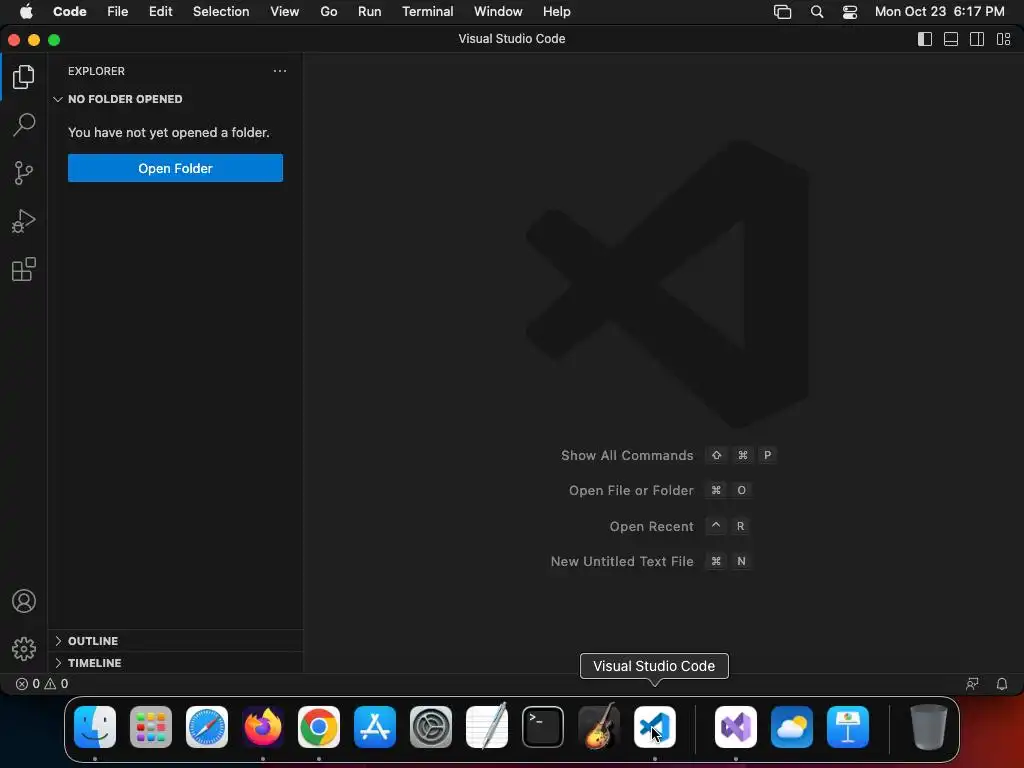Open the Window menu
This screenshot has height=768, width=1024.
498,12
